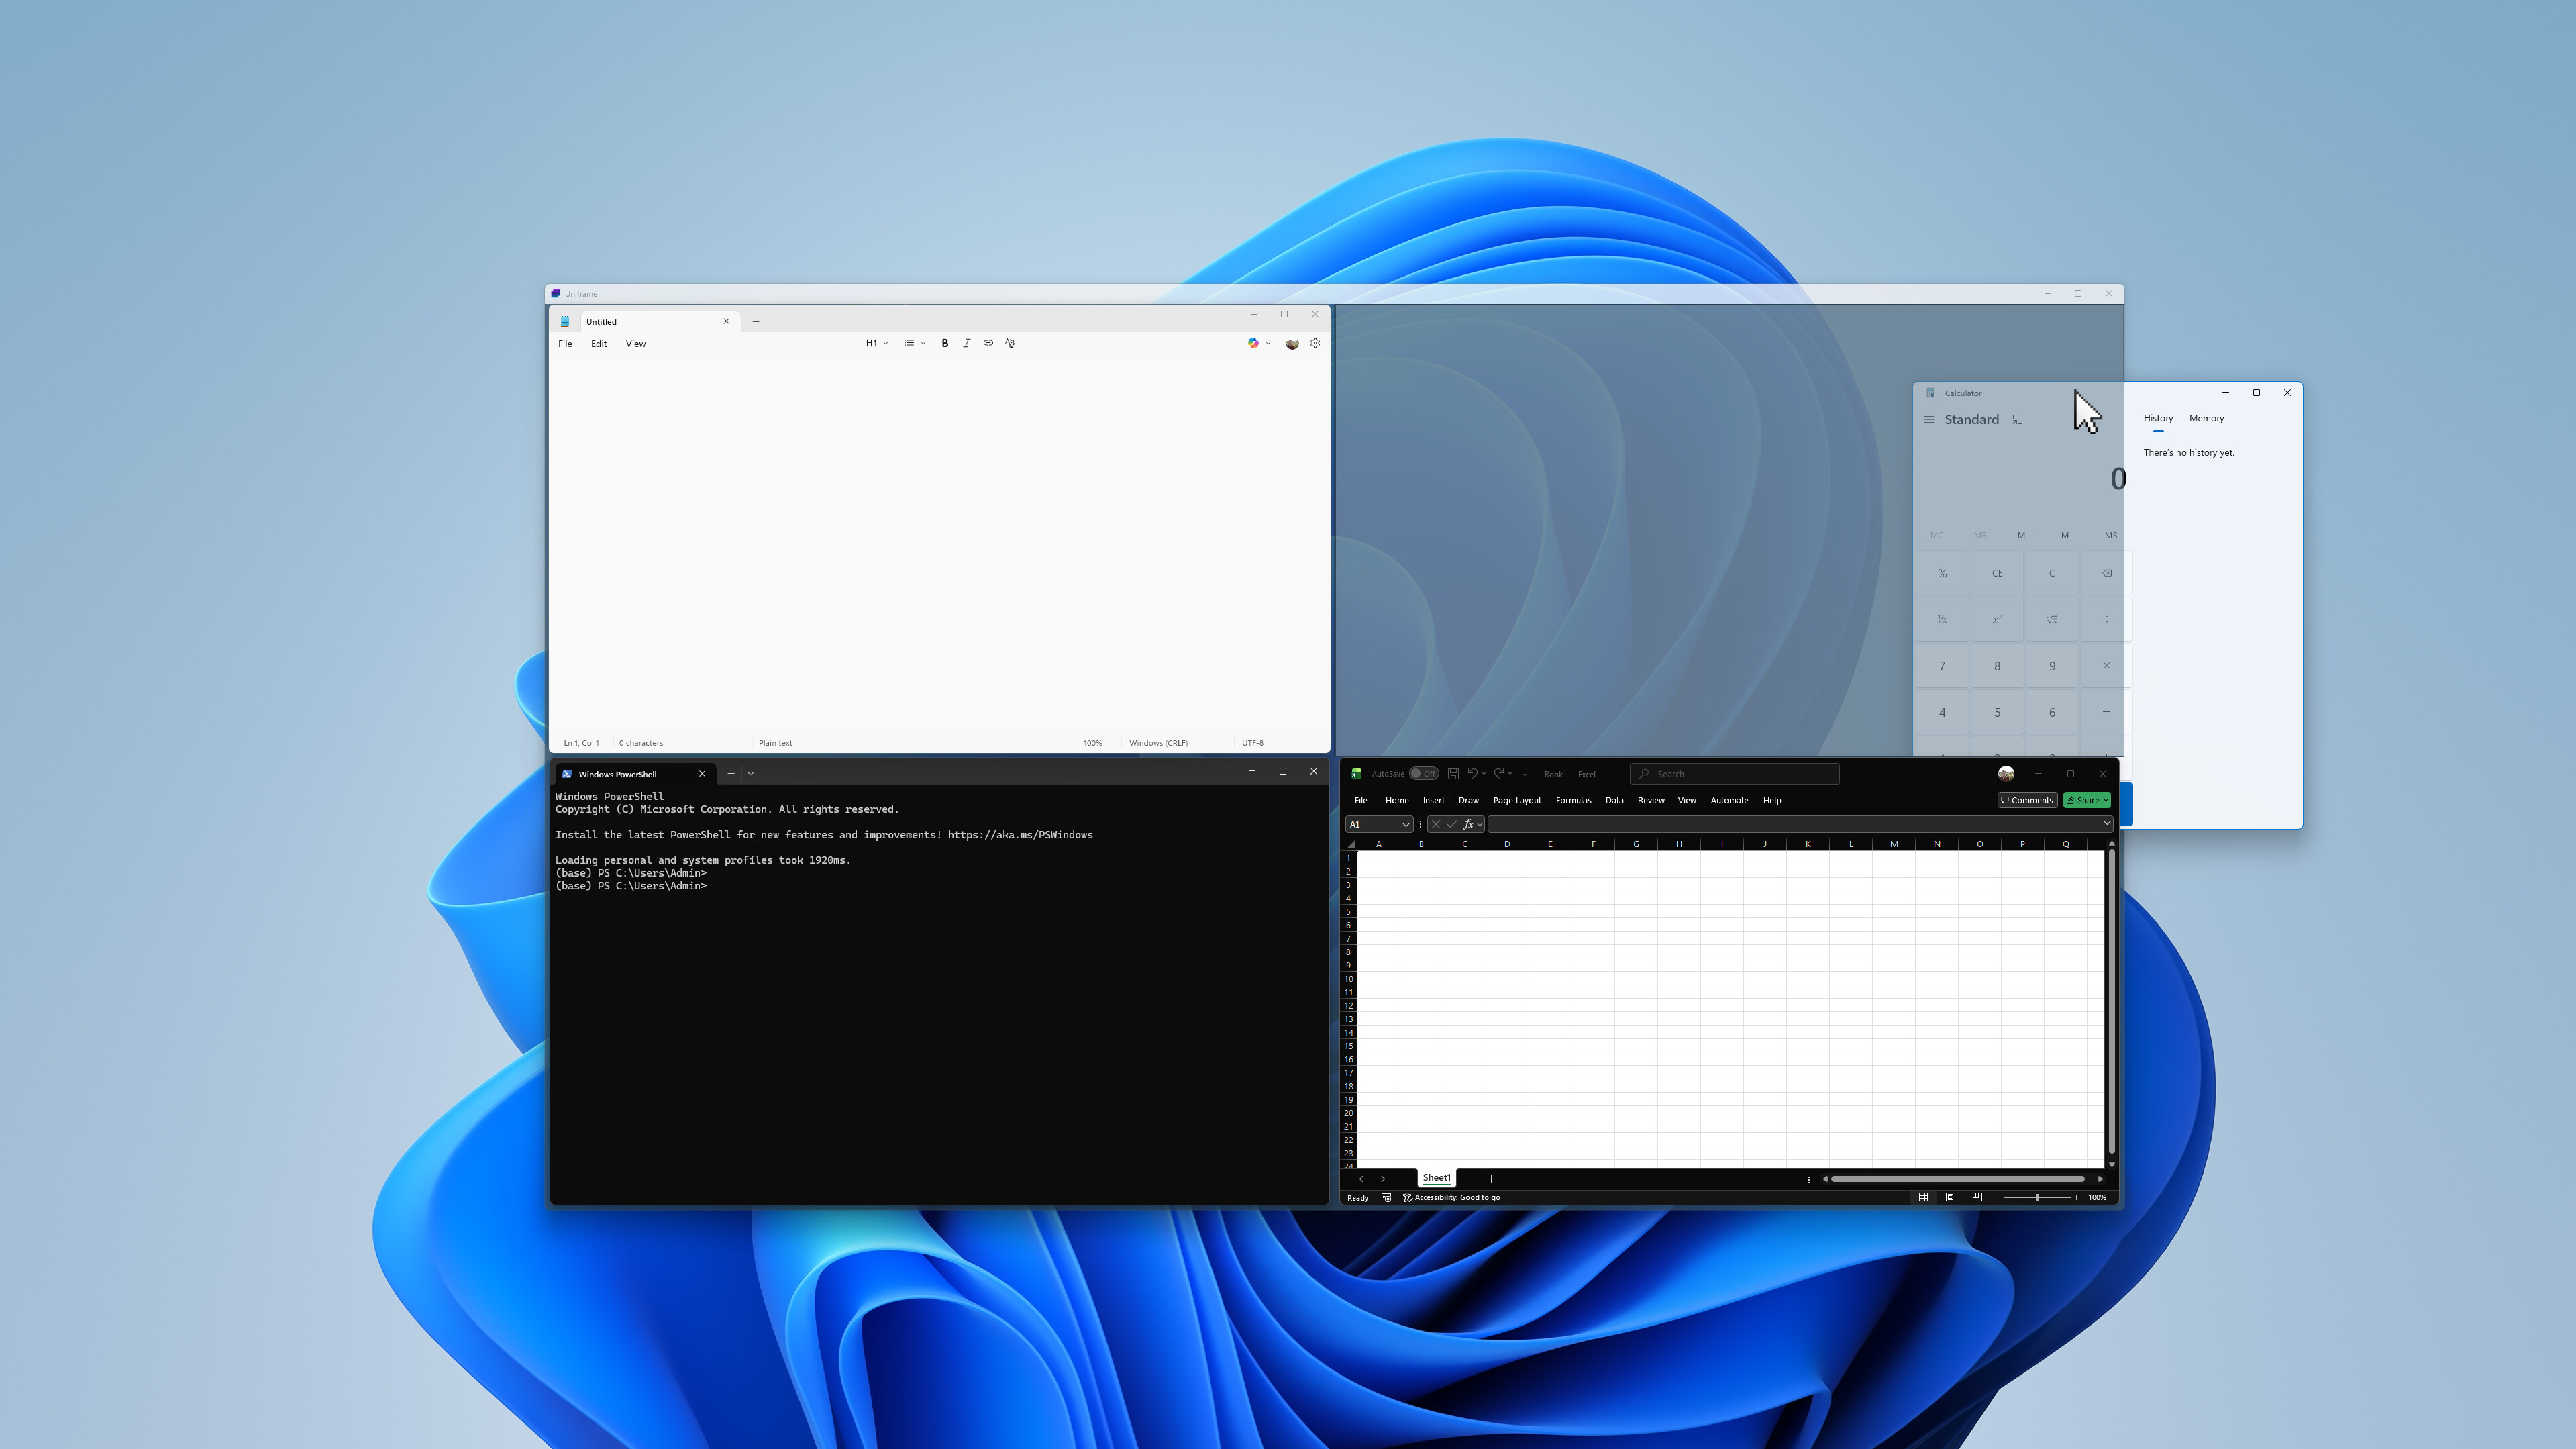Expand the Name Box dropdown in Excel

1406,824
